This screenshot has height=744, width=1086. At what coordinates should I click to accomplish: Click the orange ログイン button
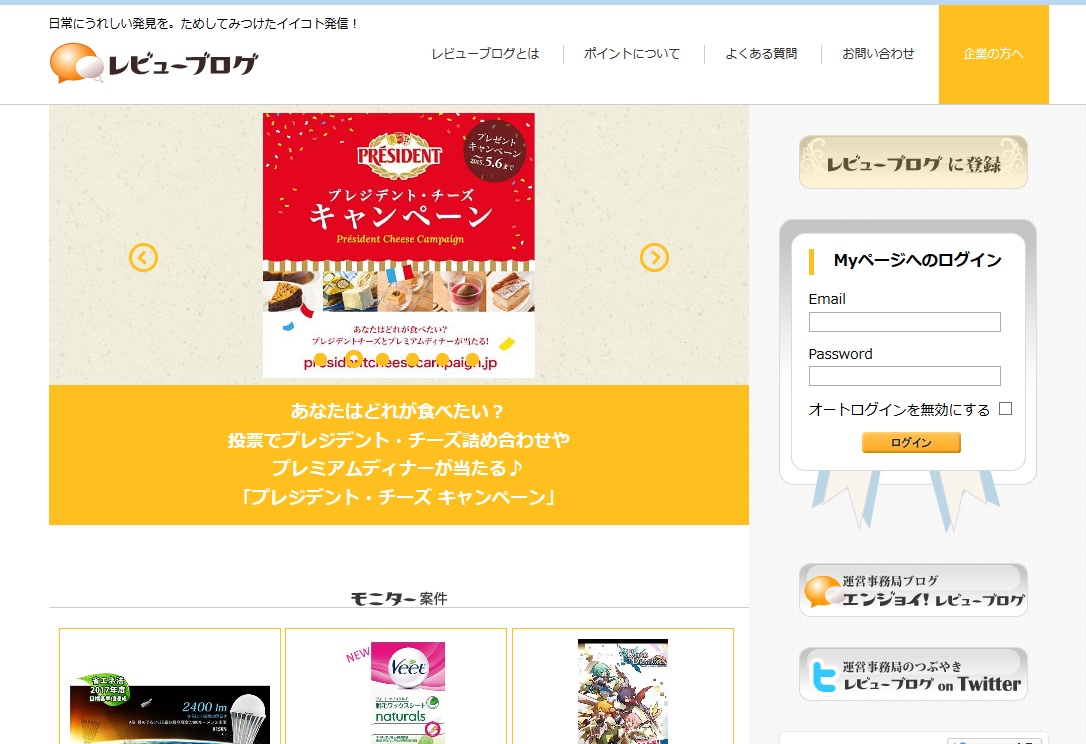pyautogui.click(x=911, y=442)
